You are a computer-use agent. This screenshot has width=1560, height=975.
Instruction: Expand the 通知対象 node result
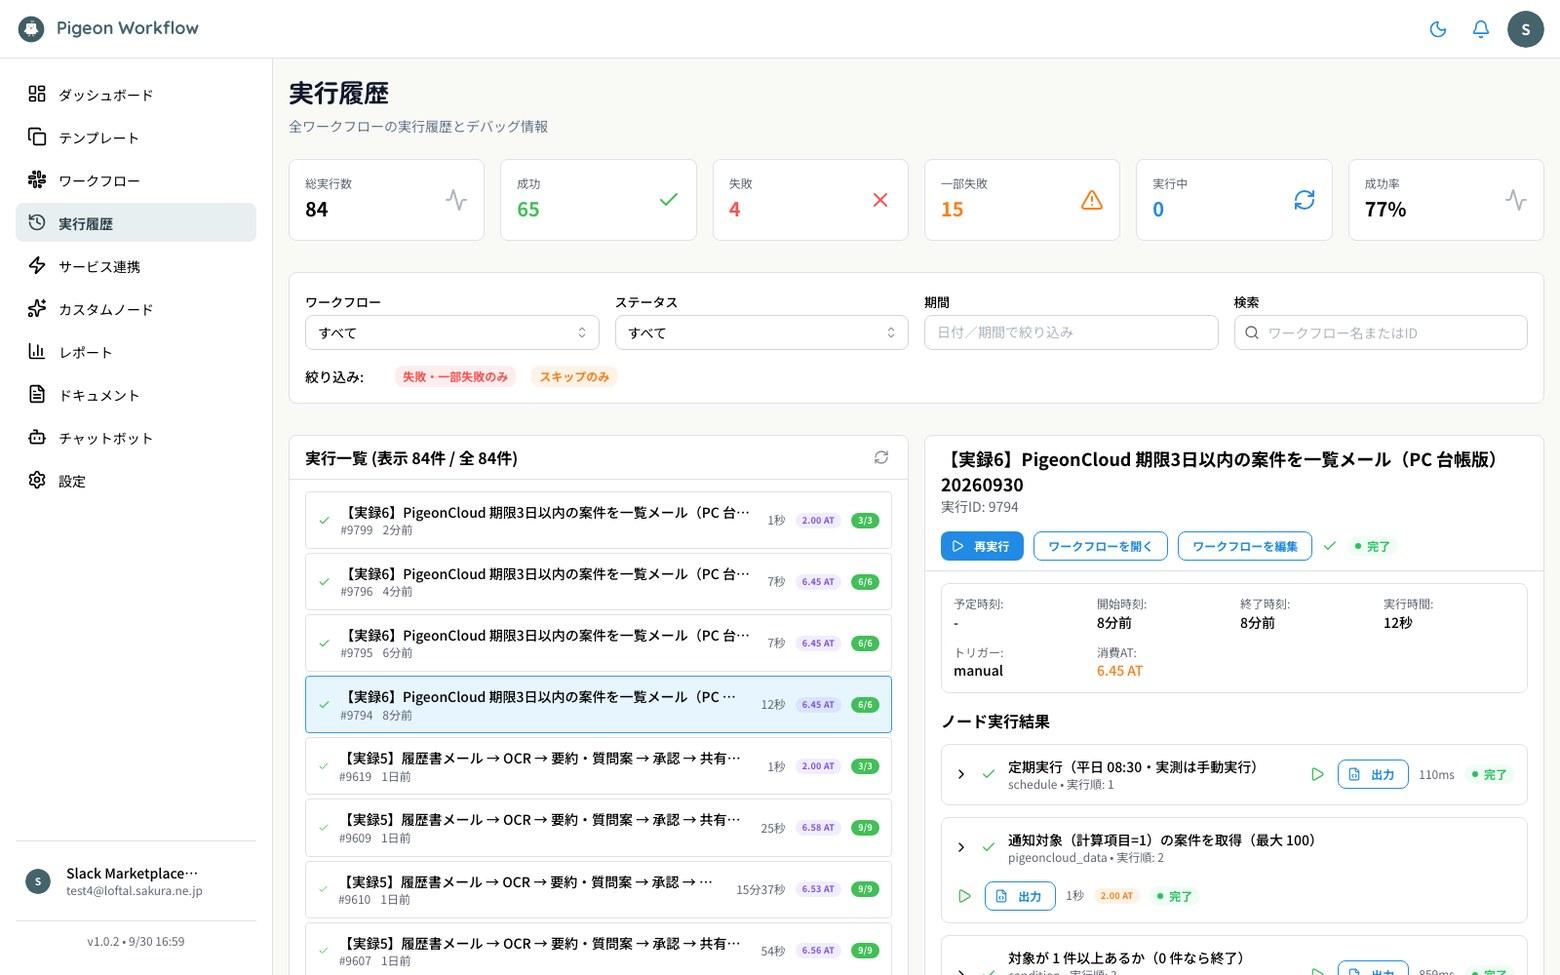tap(961, 847)
